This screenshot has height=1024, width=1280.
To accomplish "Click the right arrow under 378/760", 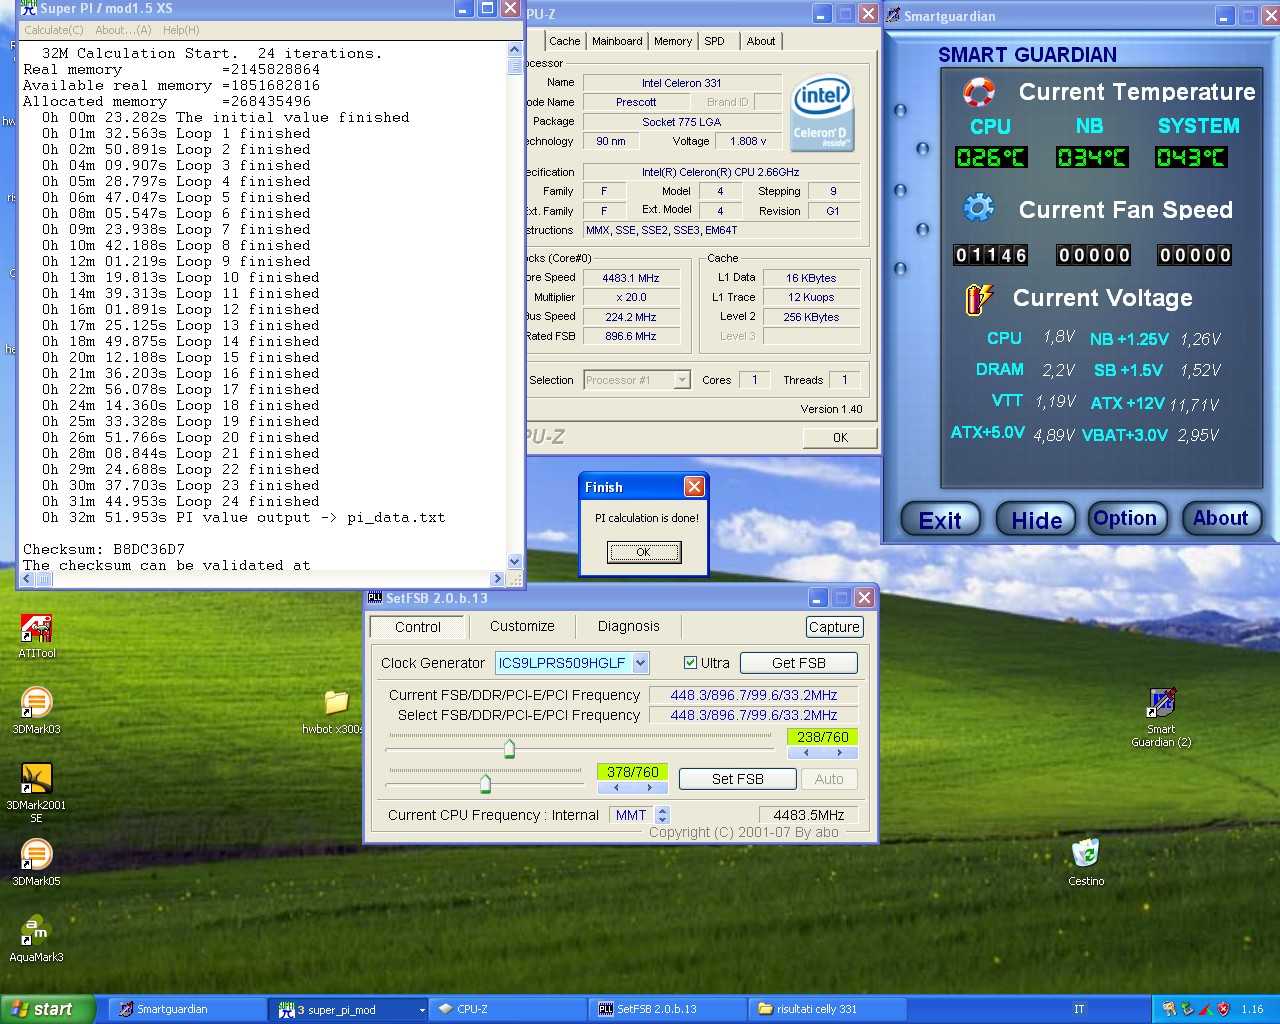I will pyautogui.click(x=649, y=787).
